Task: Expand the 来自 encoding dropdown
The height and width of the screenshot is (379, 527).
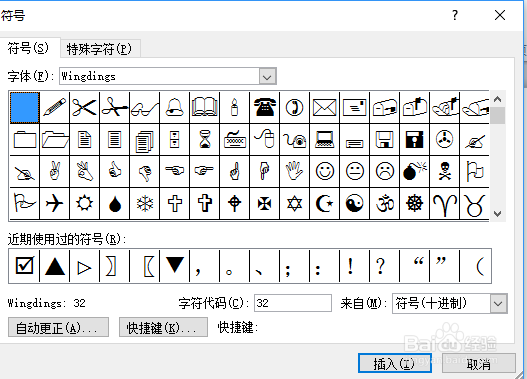Action: pos(498,303)
